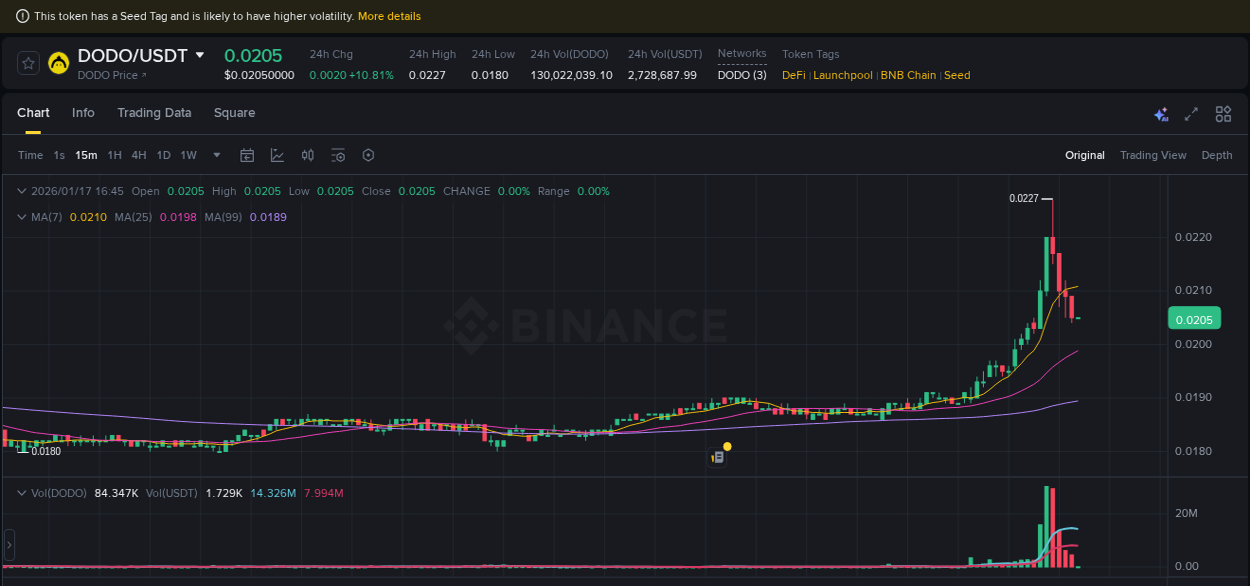
Task: Select the 15m timeframe interval
Action: pos(86,155)
